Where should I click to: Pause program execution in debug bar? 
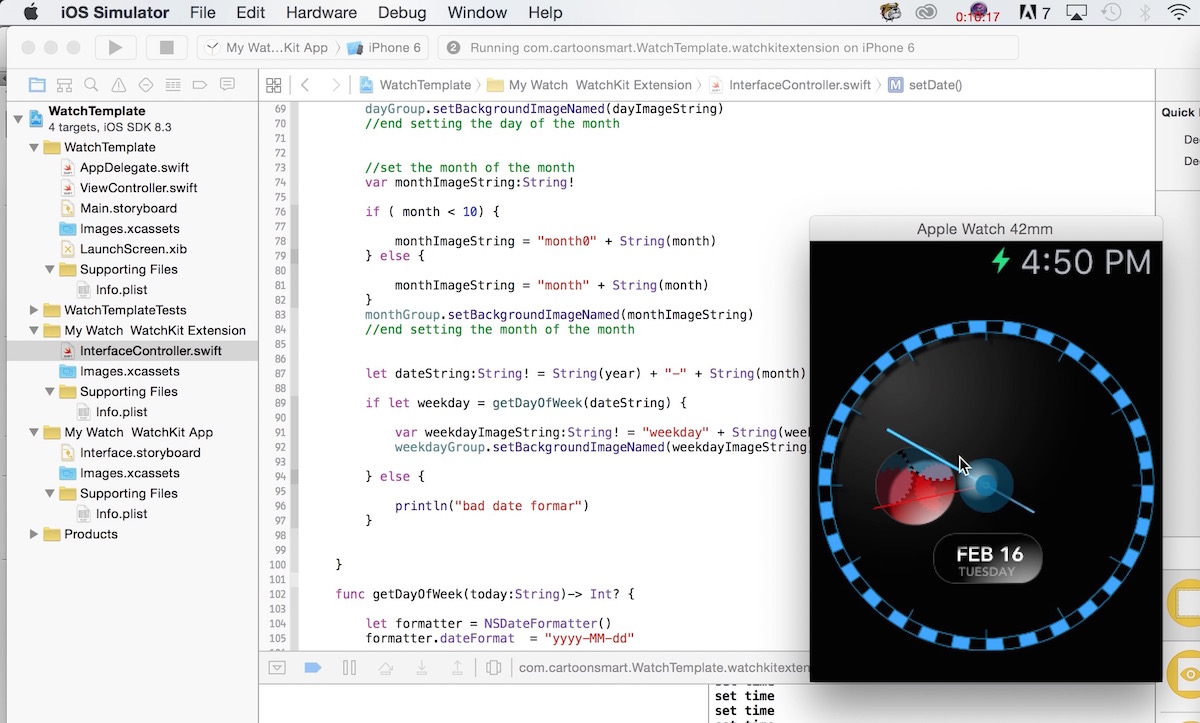point(349,667)
